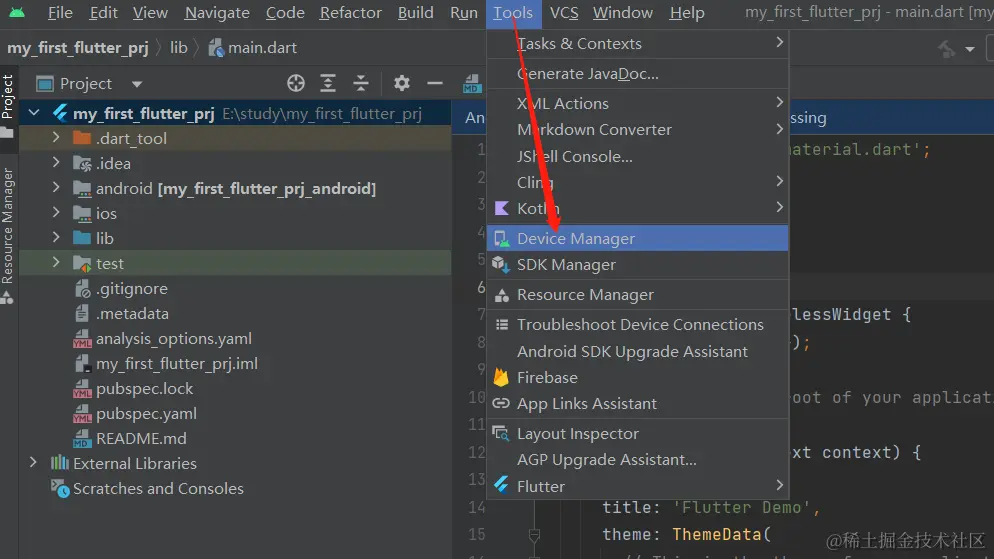Click the Resource Manager menu icon
Viewport: 994px width, 559px height.
501,295
